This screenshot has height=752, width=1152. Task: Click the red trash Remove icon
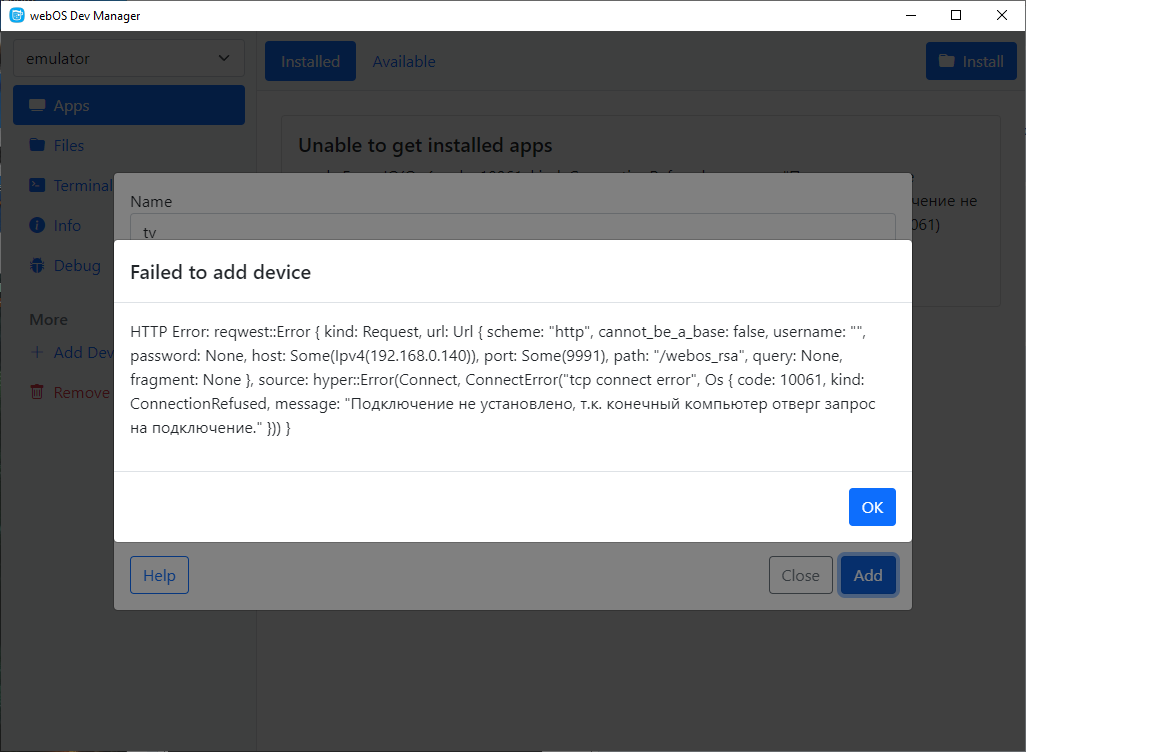[x=37, y=392]
